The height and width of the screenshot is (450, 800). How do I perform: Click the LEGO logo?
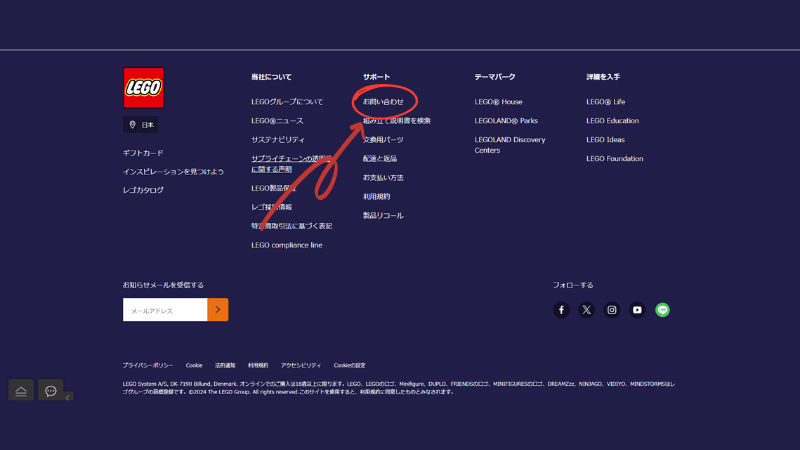coord(143,88)
